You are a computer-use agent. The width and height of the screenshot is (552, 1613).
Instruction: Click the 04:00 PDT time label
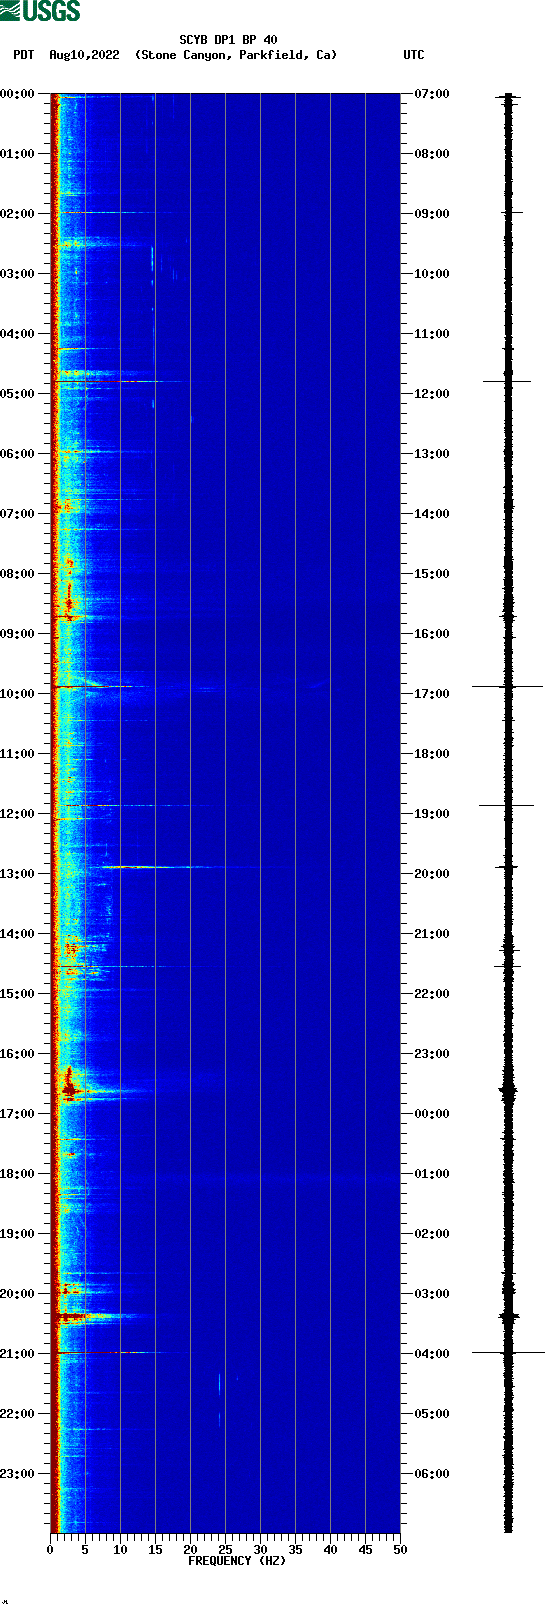click(18, 334)
